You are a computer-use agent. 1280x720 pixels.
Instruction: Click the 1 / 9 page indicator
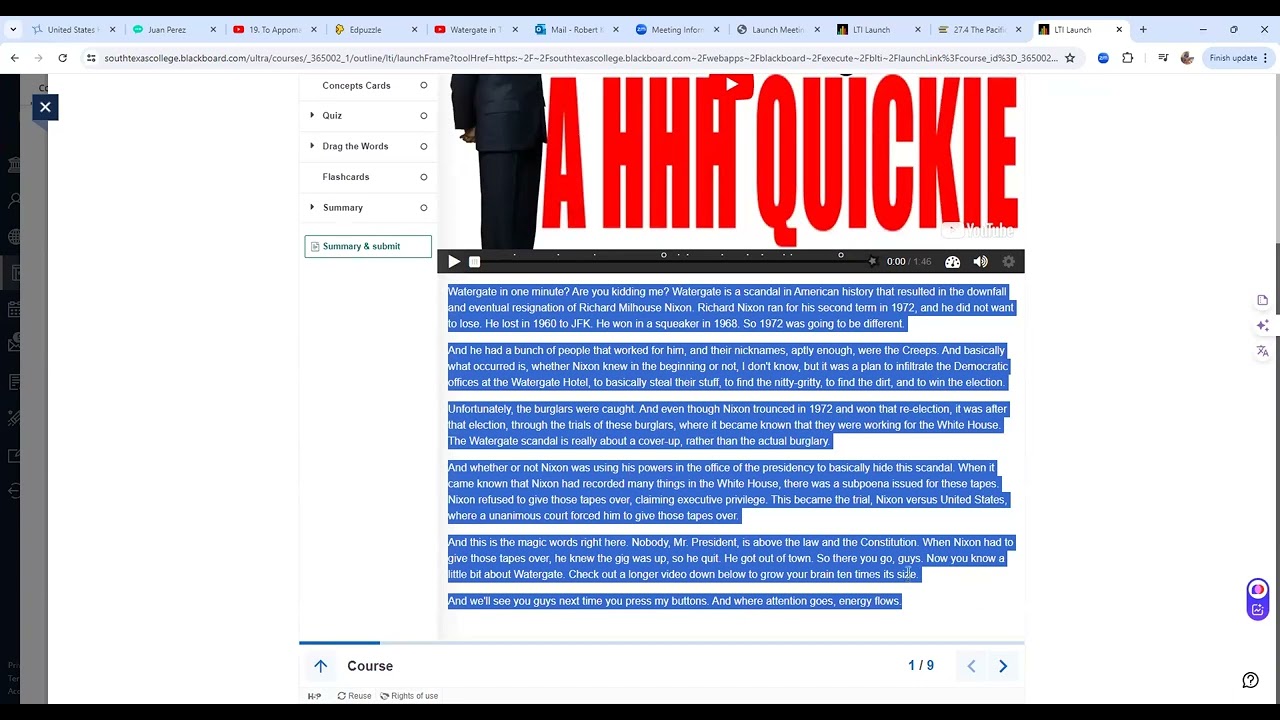coord(921,666)
